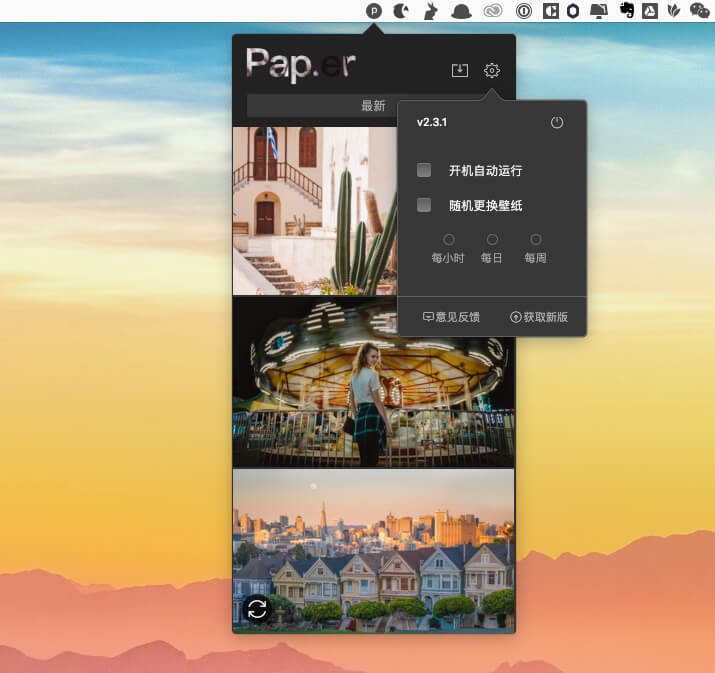Enable 随机更换壁纸 checkbox
The image size is (715, 673).
tap(424, 205)
